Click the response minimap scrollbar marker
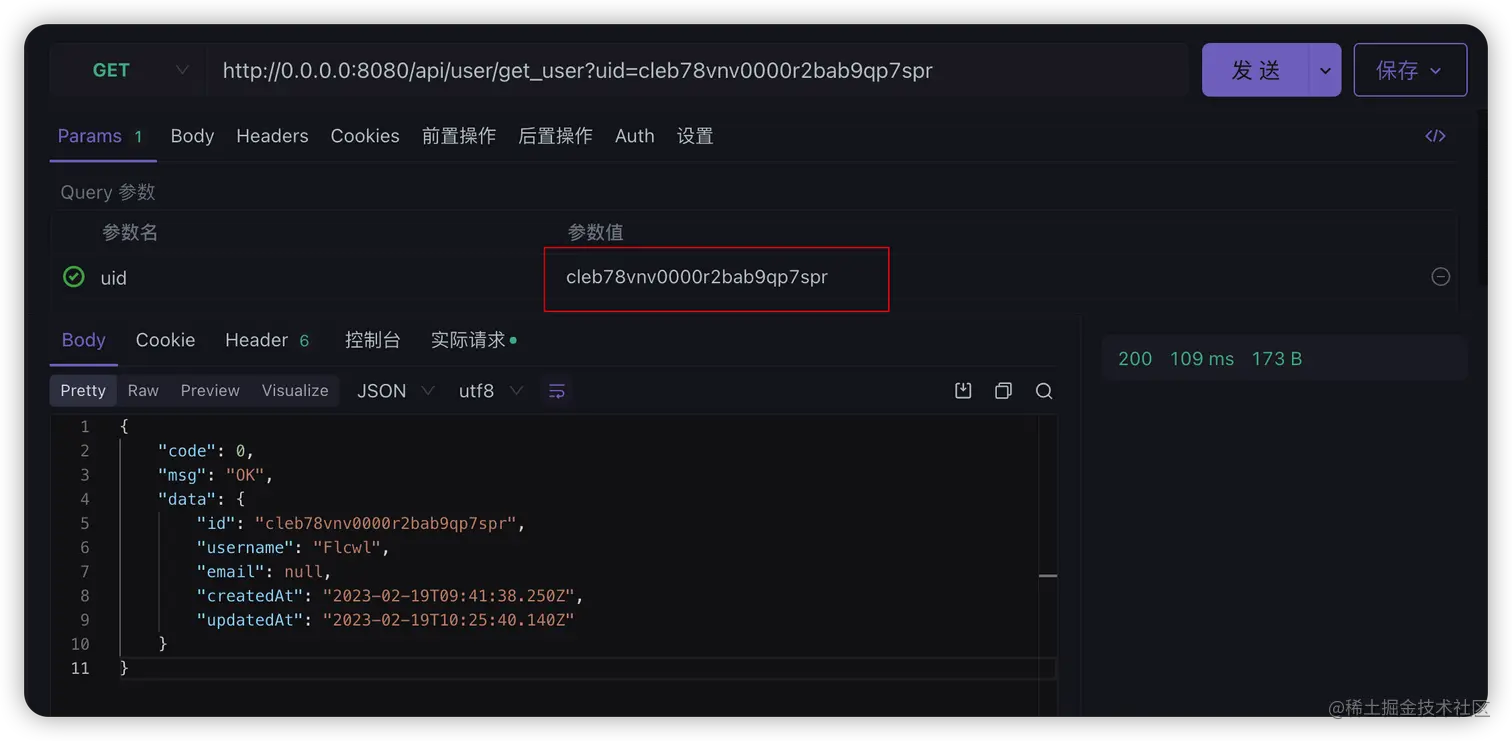 (1048, 576)
